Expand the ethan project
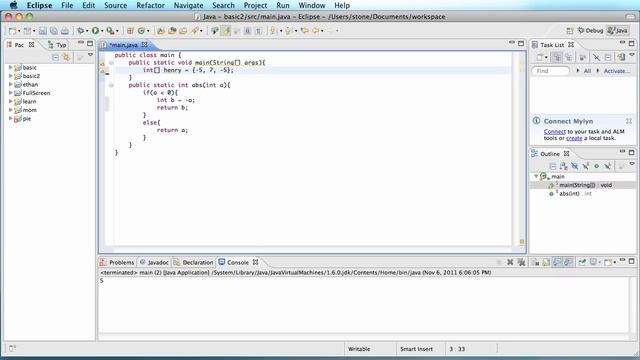640x360 pixels. pos(11,84)
